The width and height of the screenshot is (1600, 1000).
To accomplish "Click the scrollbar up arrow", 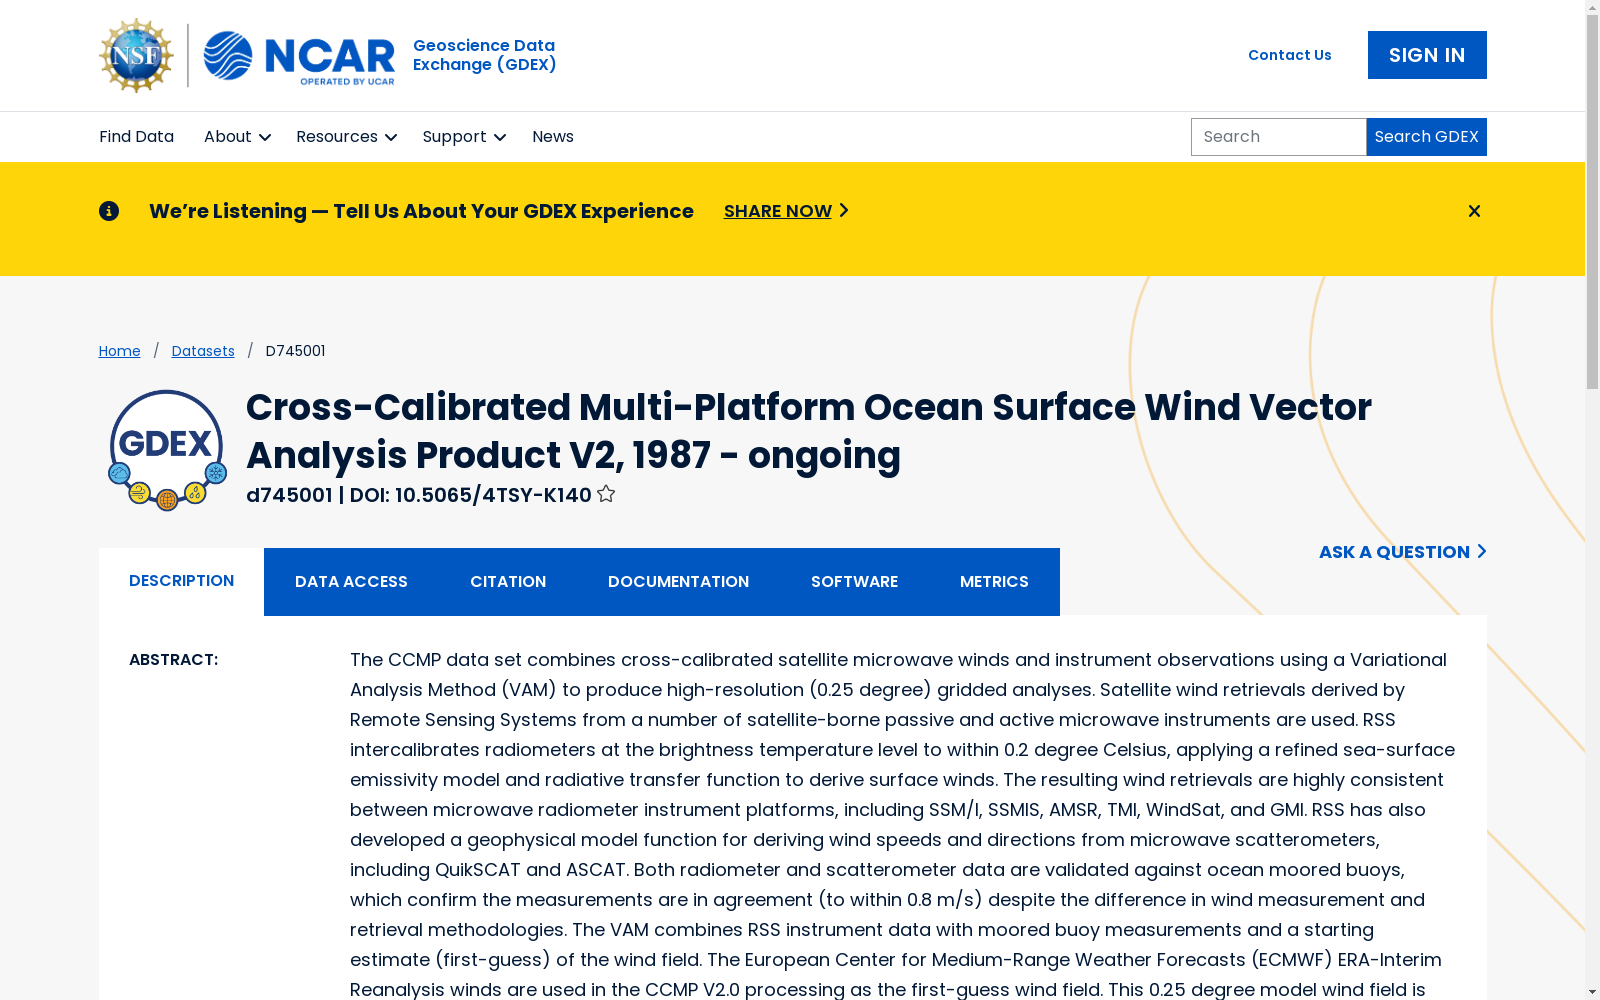I will point(1592,7).
